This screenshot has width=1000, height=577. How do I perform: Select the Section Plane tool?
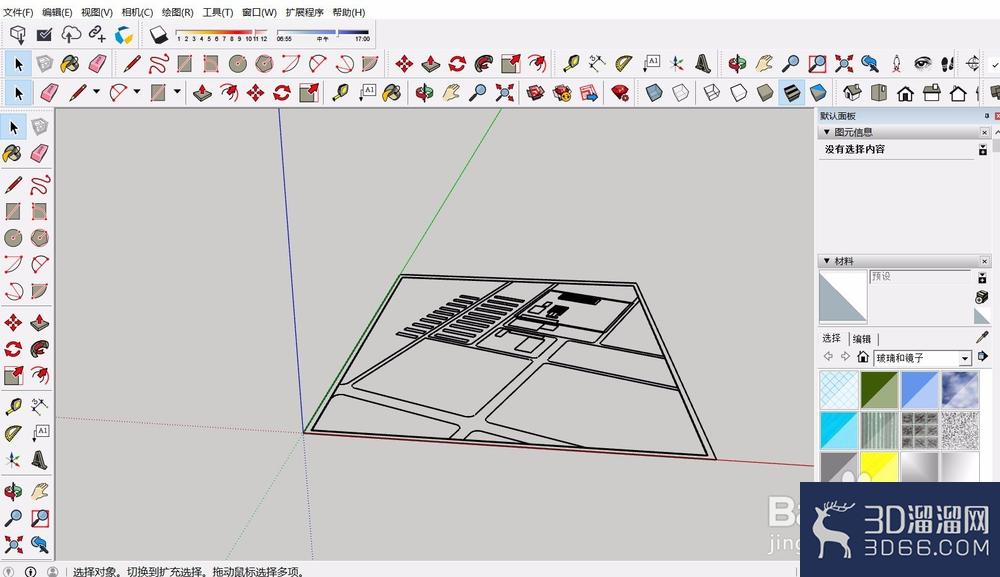[973, 63]
